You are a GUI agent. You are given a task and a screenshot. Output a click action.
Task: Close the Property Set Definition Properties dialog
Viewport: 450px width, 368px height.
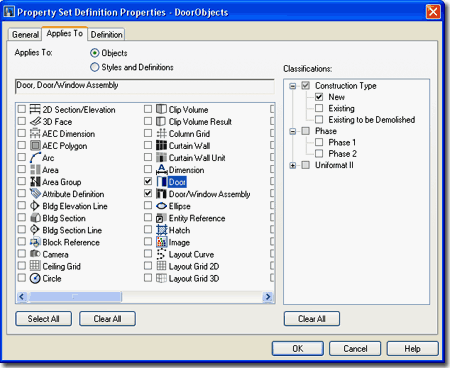(433, 12)
